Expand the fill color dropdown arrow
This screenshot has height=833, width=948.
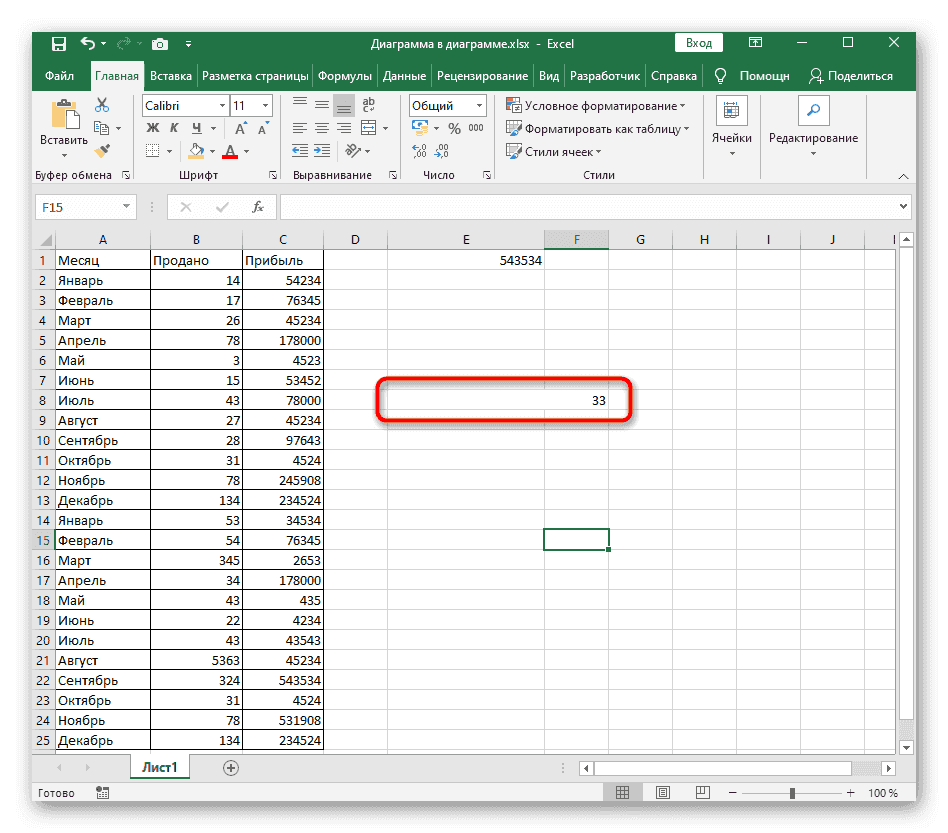(211, 152)
